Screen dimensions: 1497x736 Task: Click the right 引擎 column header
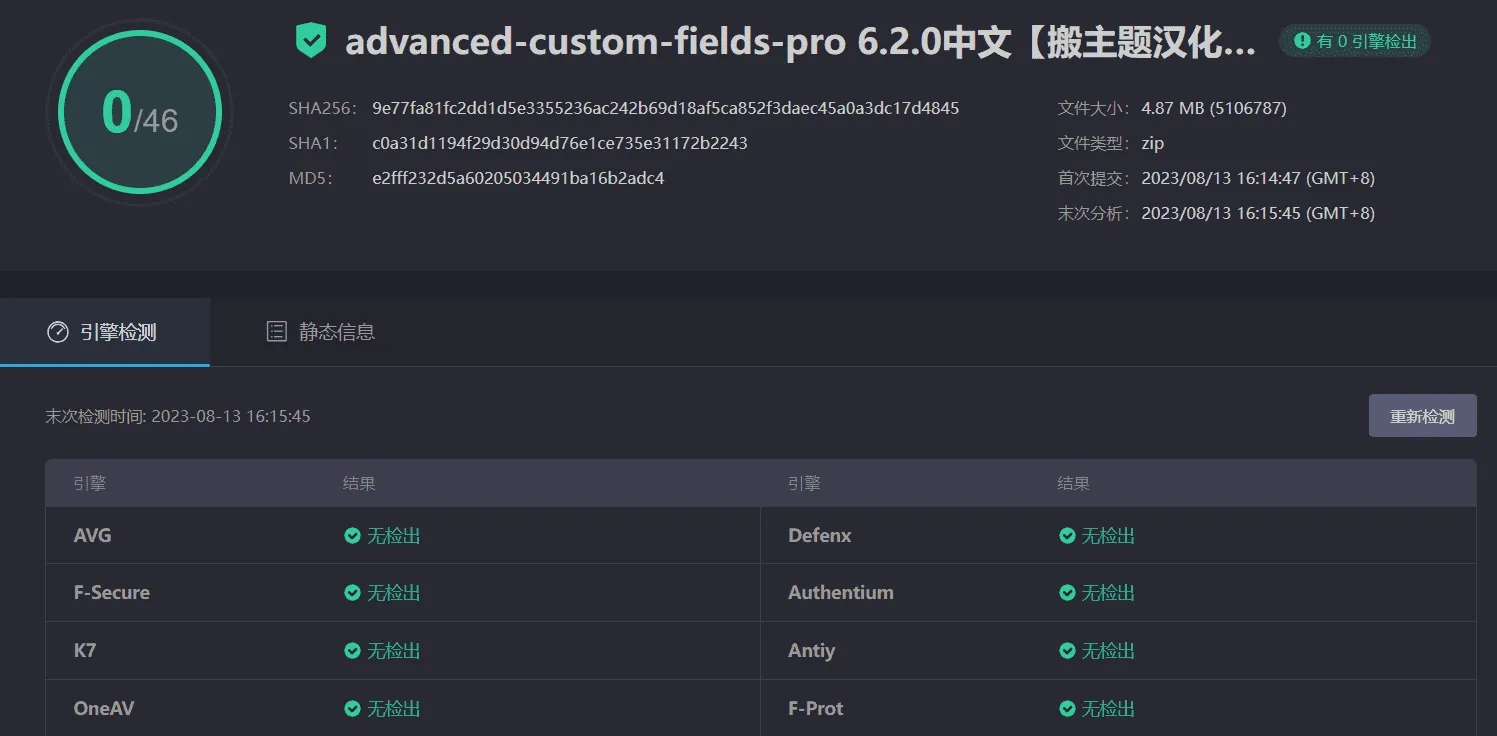point(804,484)
